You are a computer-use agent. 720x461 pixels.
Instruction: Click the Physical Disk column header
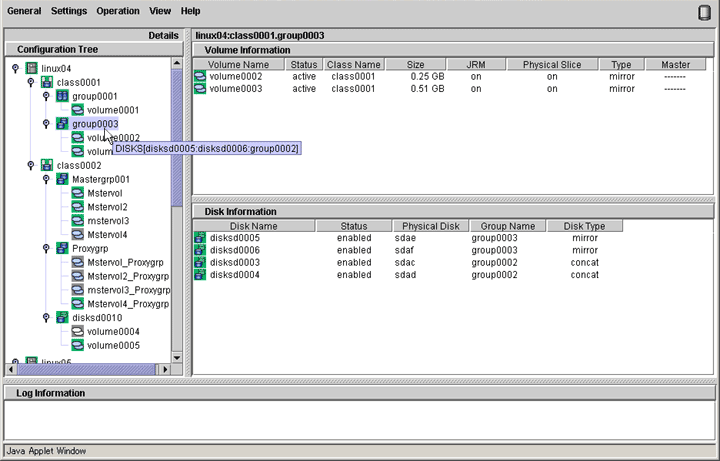[431, 226]
